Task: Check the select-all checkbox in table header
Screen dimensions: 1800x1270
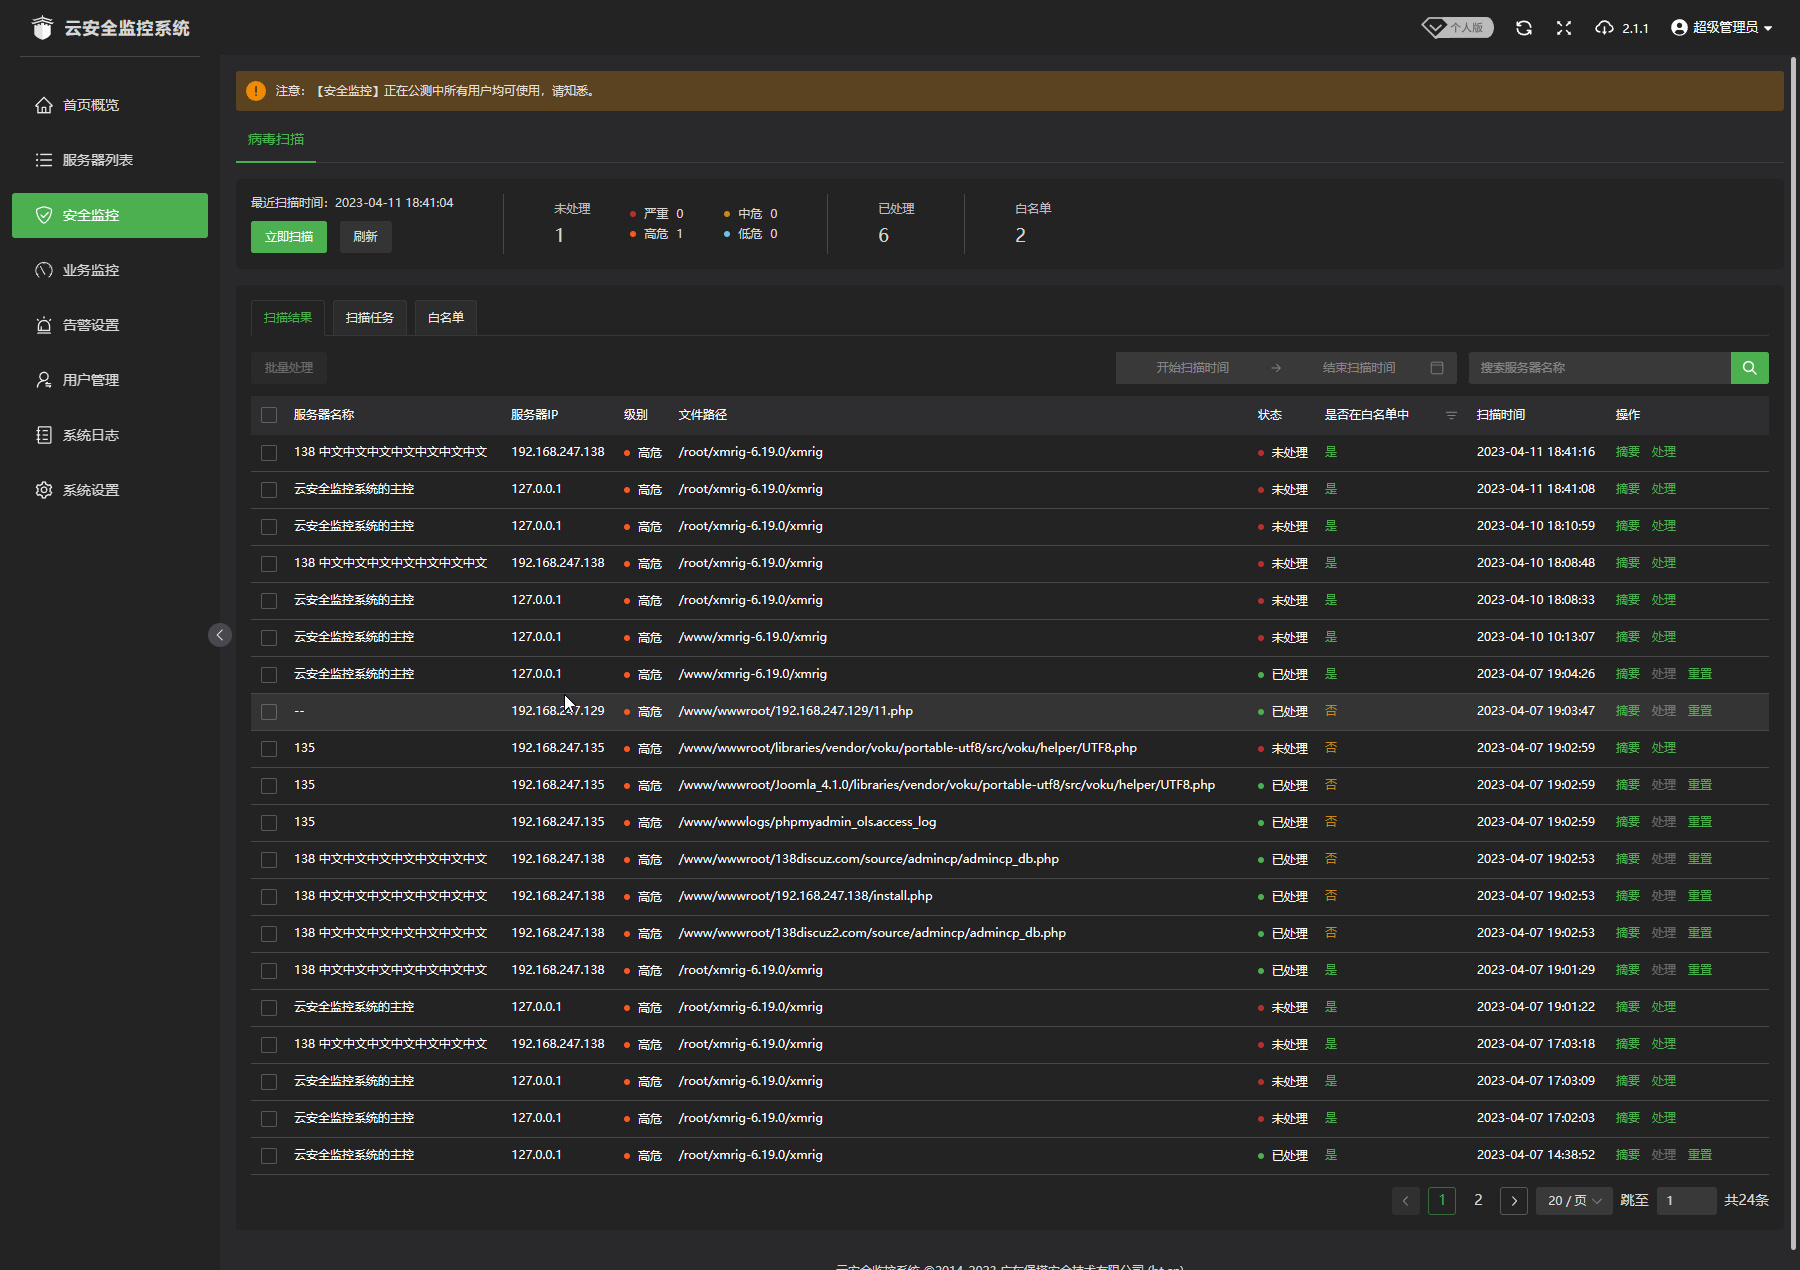Action: 269,415
